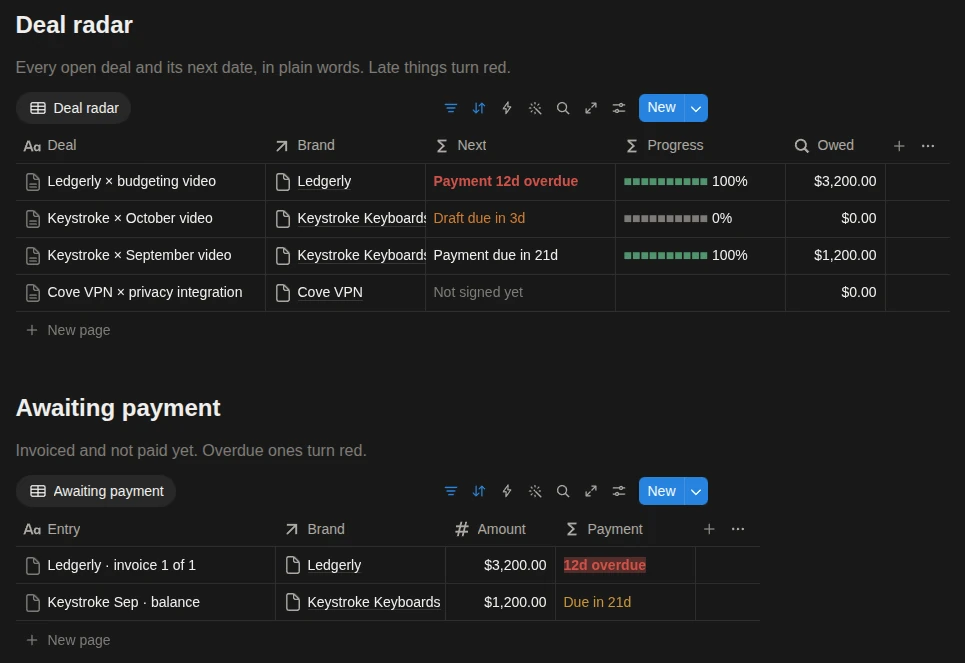Click page icon of Keystroke Sep · balance

pyautogui.click(x=33, y=602)
